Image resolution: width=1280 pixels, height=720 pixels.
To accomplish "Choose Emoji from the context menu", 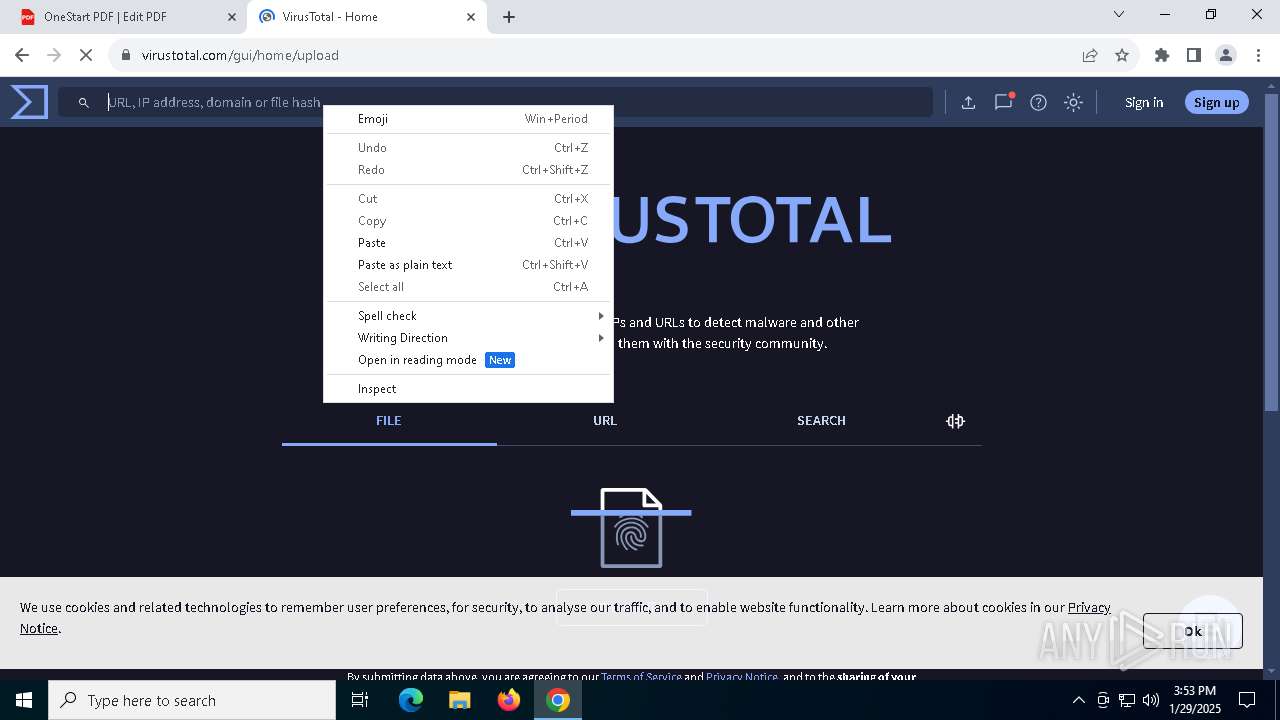I will pyautogui.click(x=468, y=119).
